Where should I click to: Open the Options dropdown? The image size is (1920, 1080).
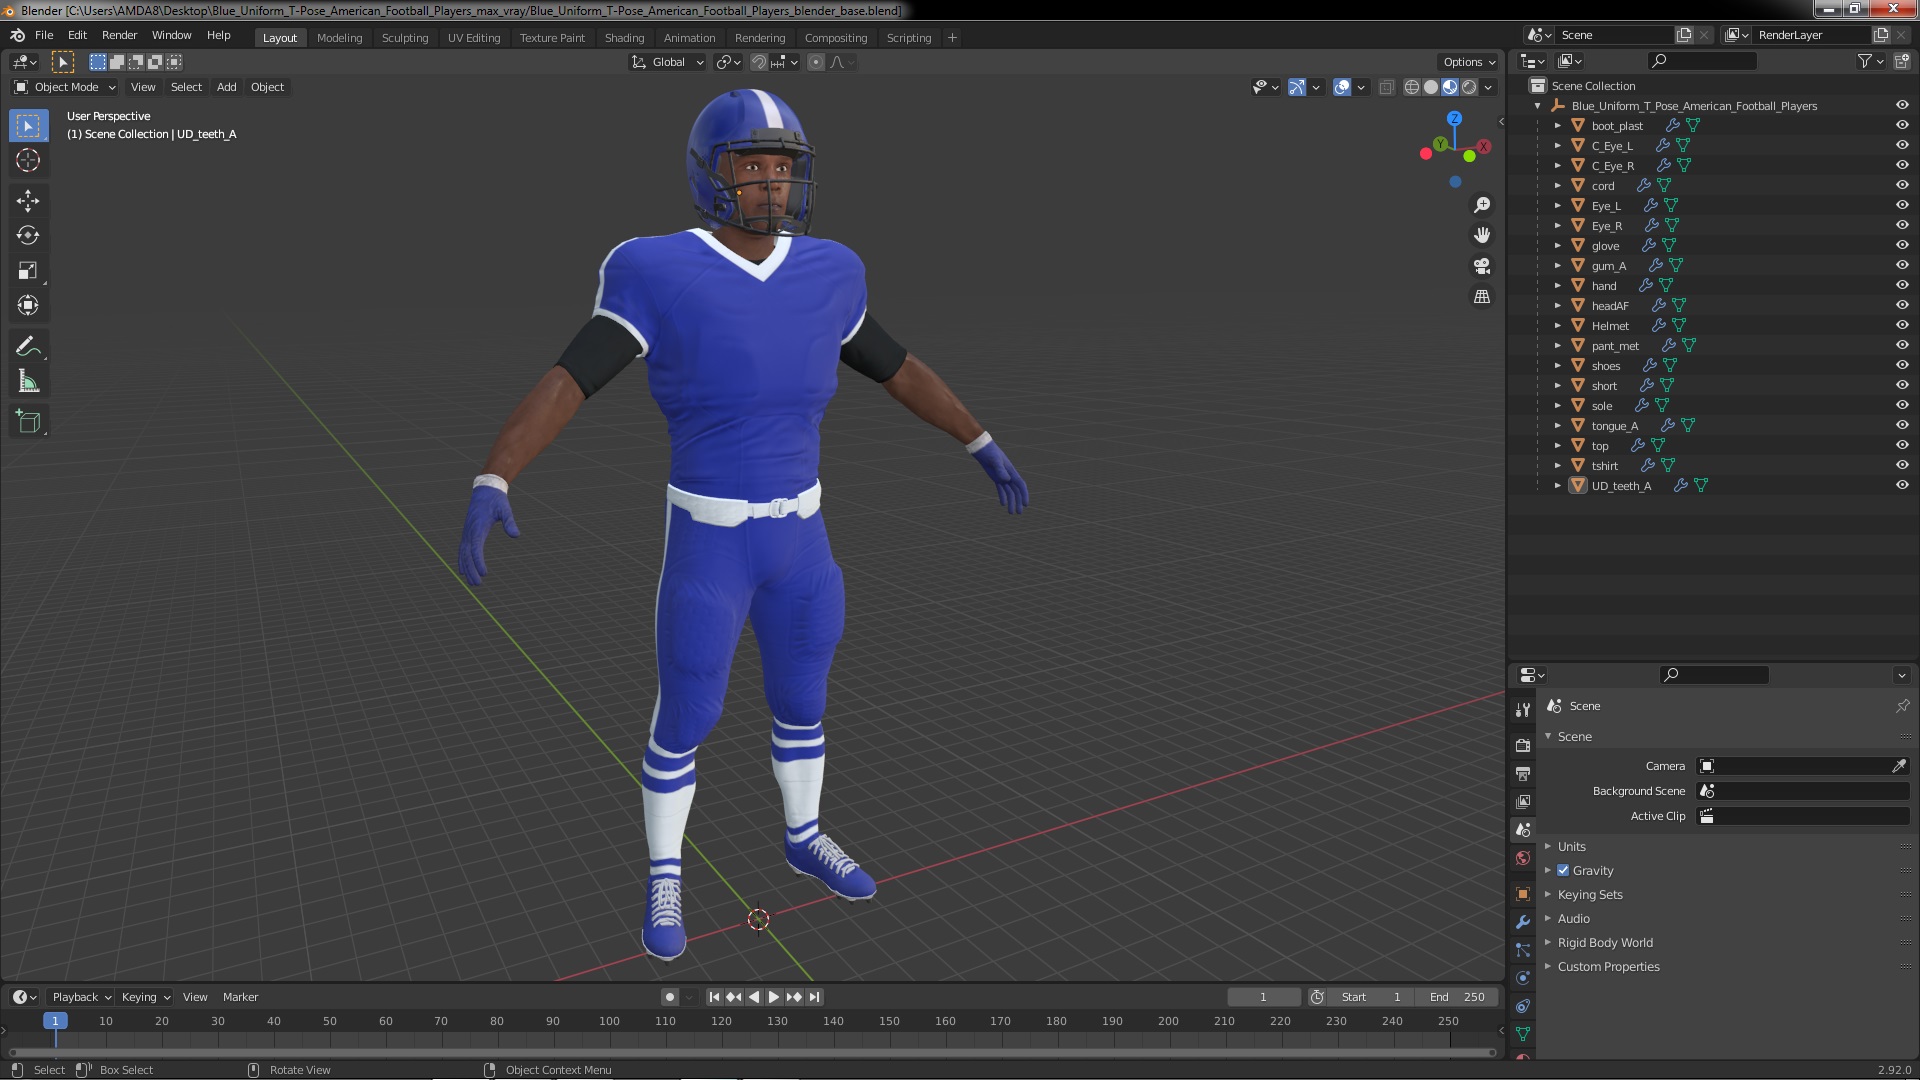[x=1469, y=62]
